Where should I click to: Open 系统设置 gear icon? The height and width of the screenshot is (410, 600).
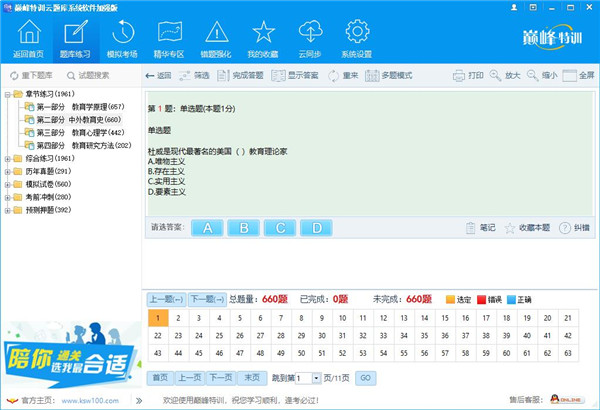click(x=356, y=38)
